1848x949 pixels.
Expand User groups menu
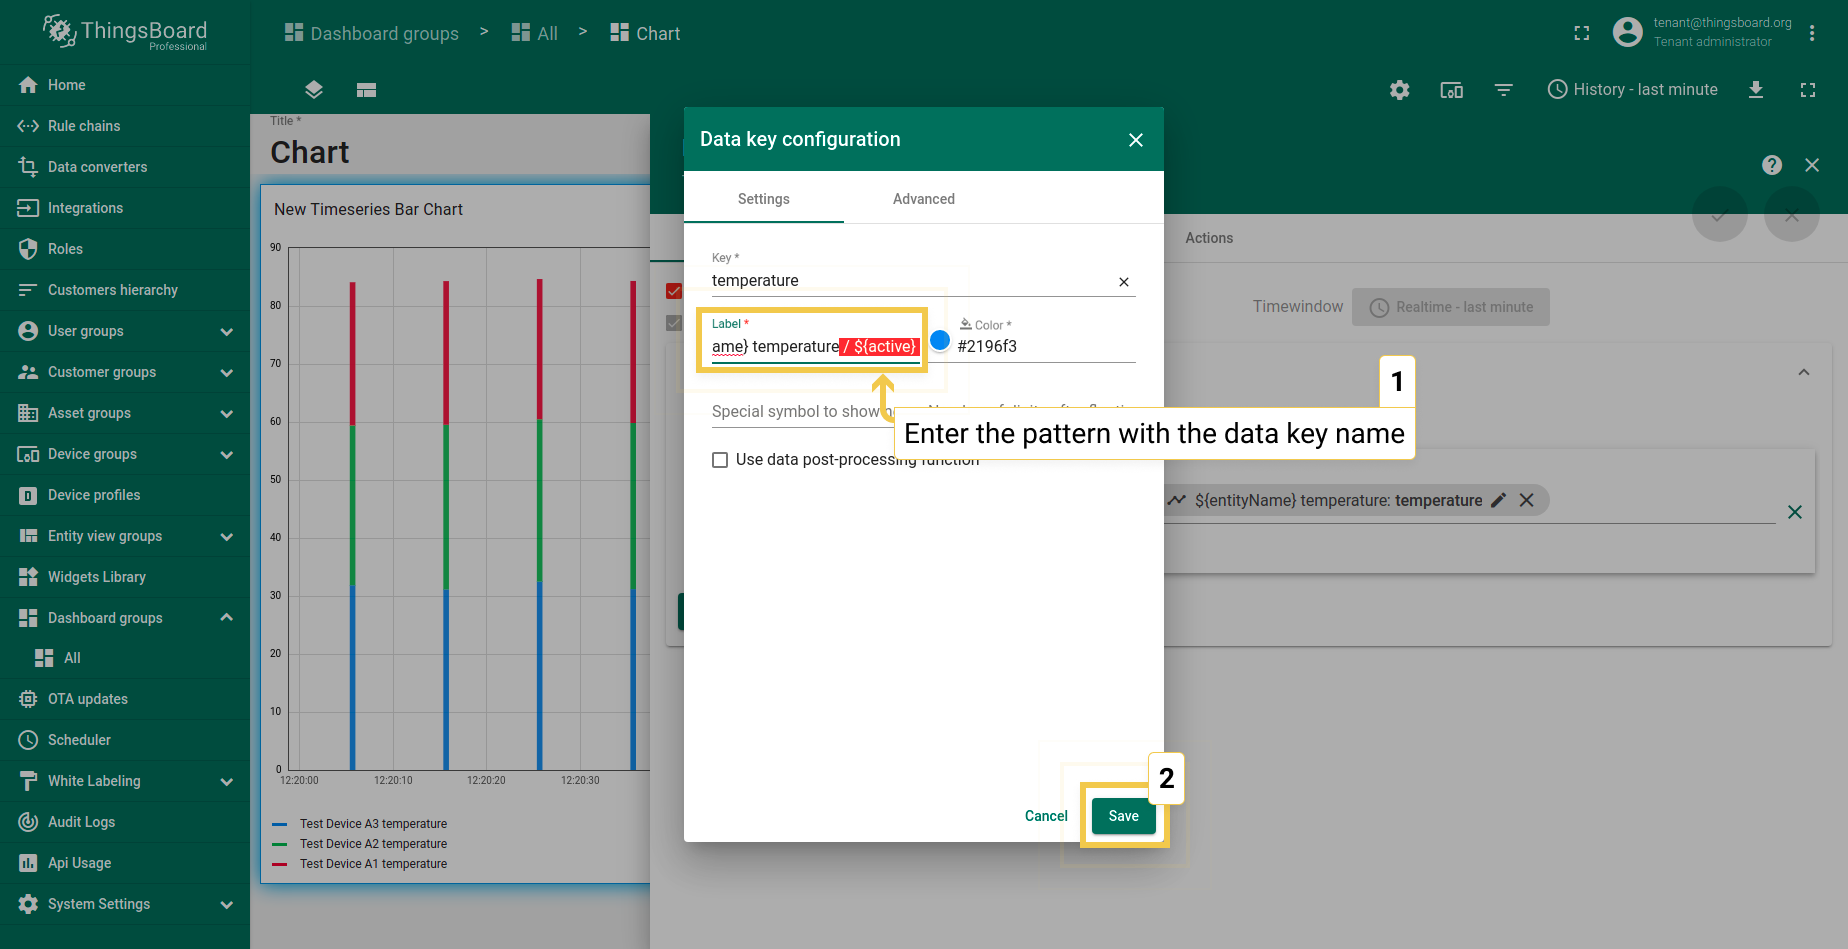point(227,331)
